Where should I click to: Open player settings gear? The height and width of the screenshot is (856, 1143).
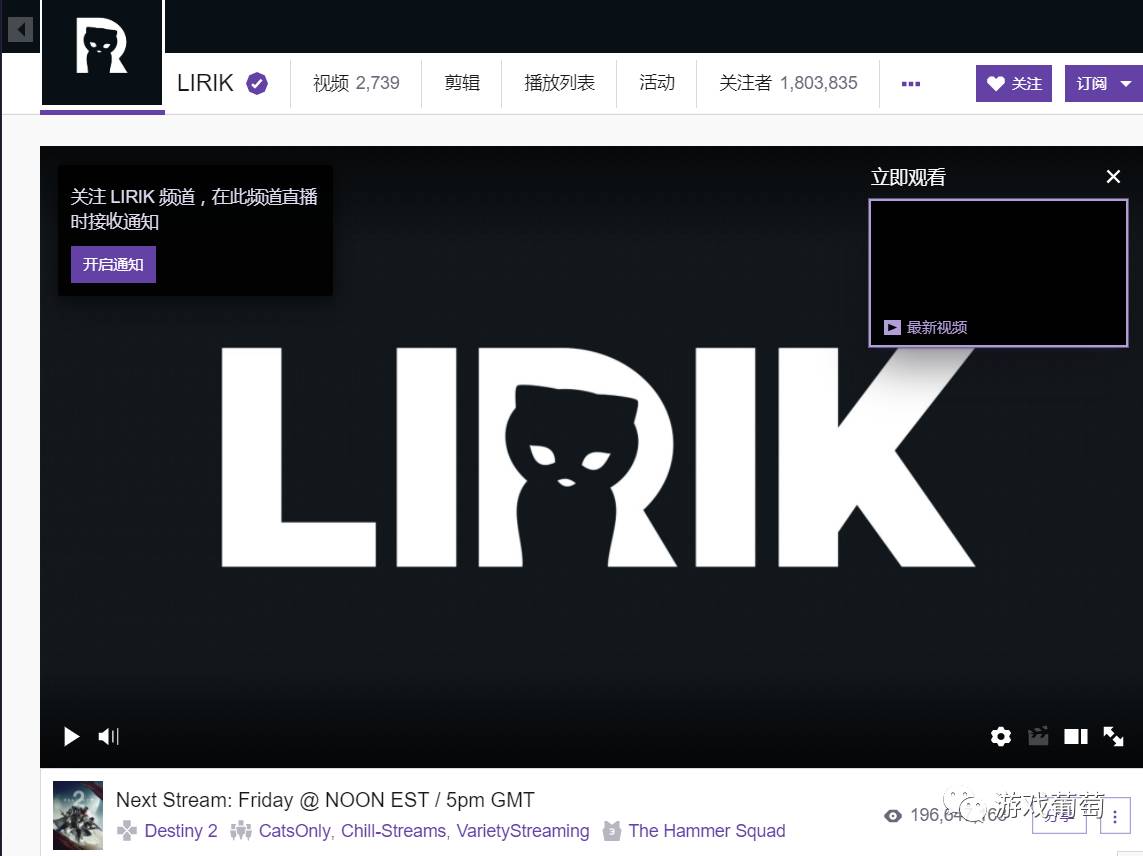point(1001,736)
